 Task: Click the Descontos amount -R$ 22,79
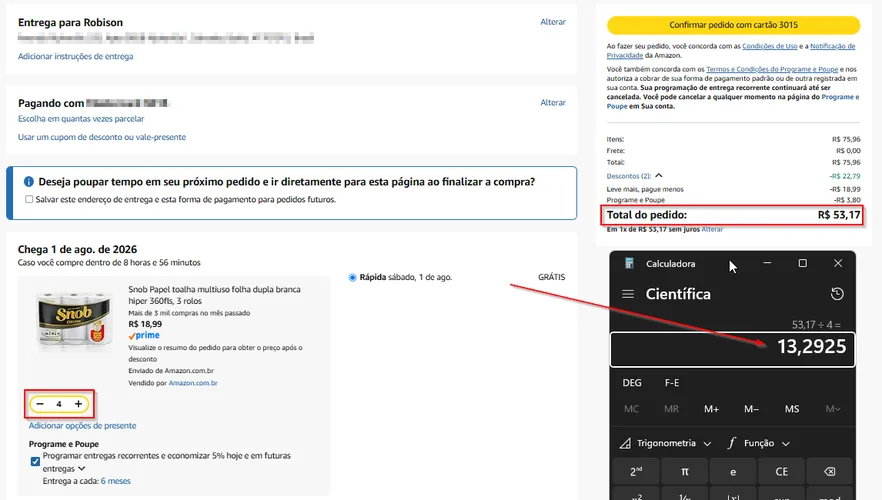[x=844, y=176]
